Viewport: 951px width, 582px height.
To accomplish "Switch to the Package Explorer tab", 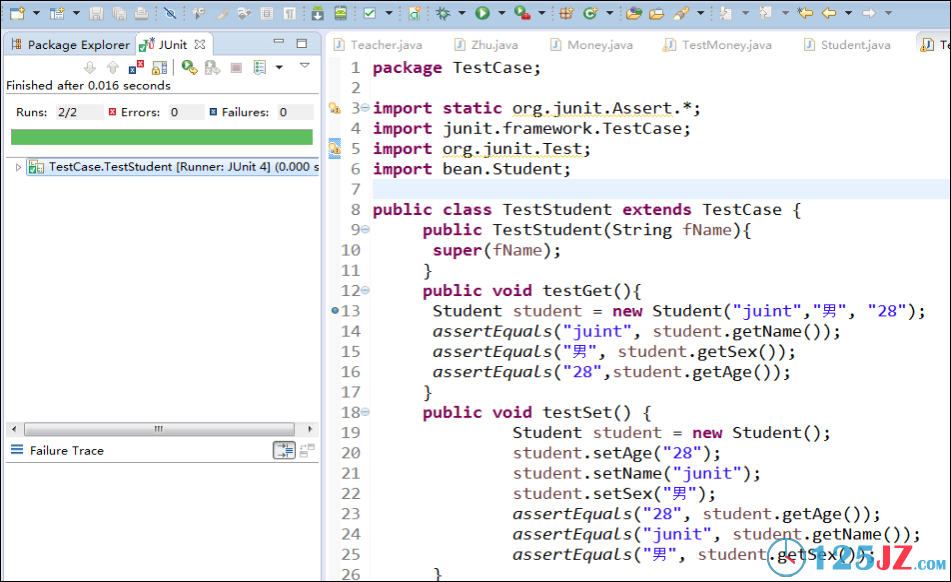I will (70, 45).
